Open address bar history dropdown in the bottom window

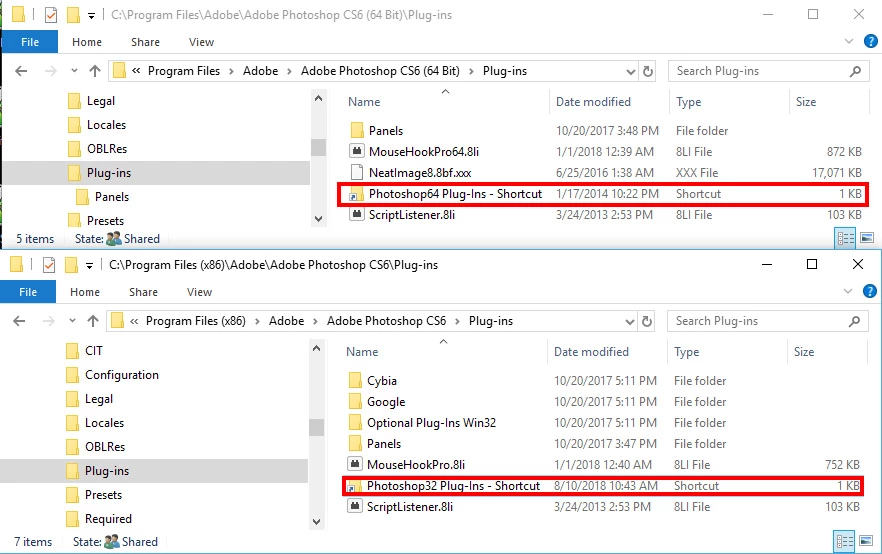click(629, 321)
